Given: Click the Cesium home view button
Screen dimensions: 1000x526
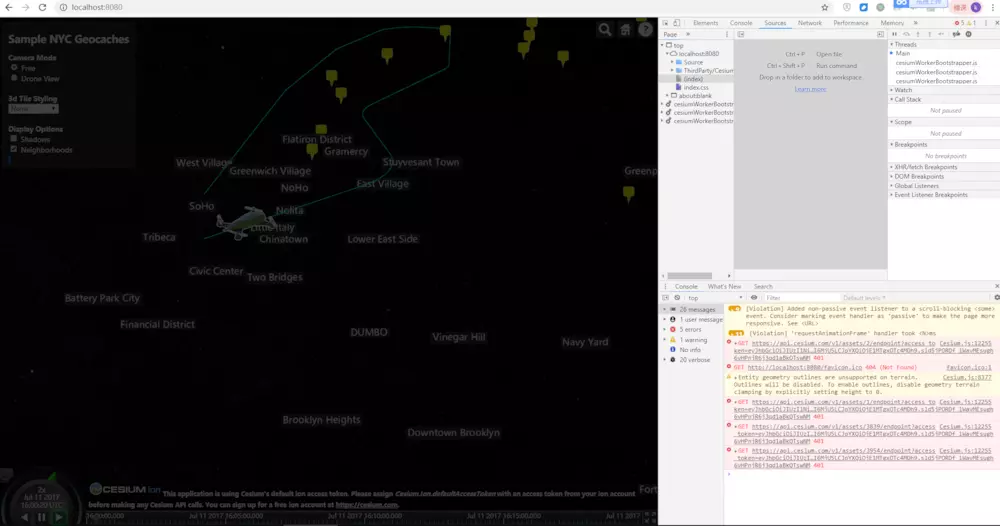Looking at the screenshot, I should (625, 29).
